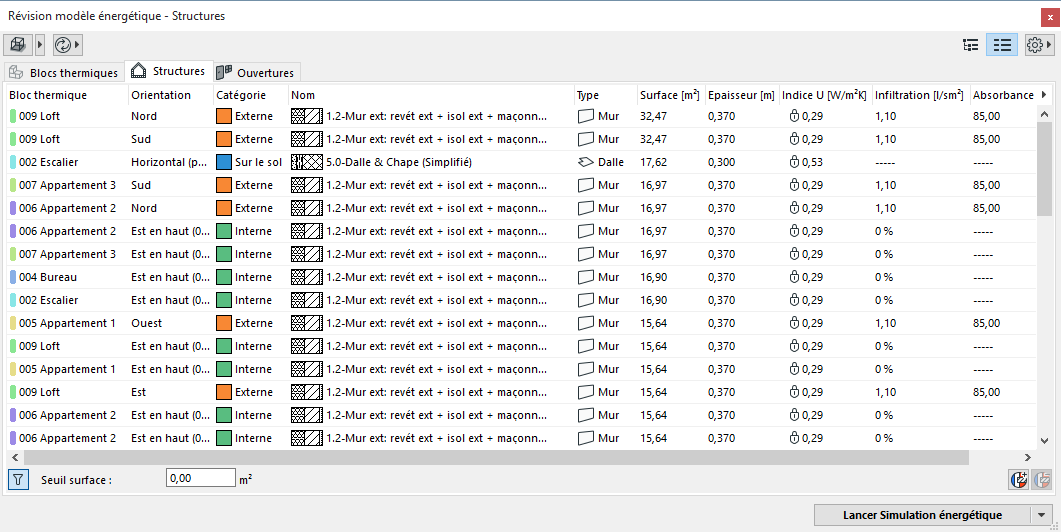The height and width of the screenshot is (532, 1061).
Task: Click the Absorbance column header
Action: [1003, 95]
